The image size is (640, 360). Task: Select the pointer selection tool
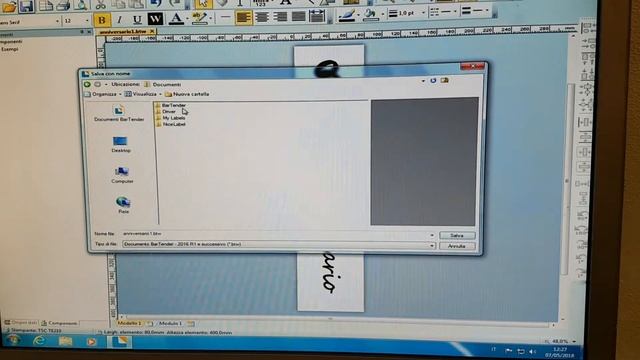pyautogui.click(x=203, y=4)
